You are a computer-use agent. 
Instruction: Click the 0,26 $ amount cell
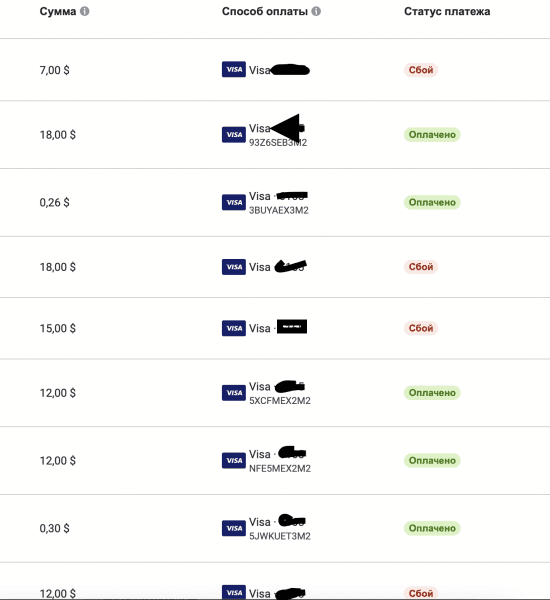point(54,202)
